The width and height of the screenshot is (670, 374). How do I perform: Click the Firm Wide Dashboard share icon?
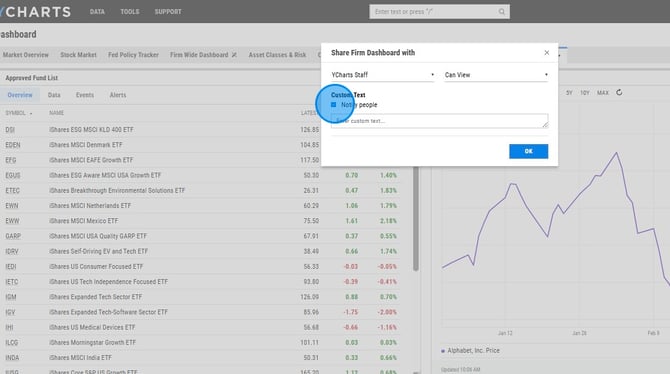click(234, 55)
